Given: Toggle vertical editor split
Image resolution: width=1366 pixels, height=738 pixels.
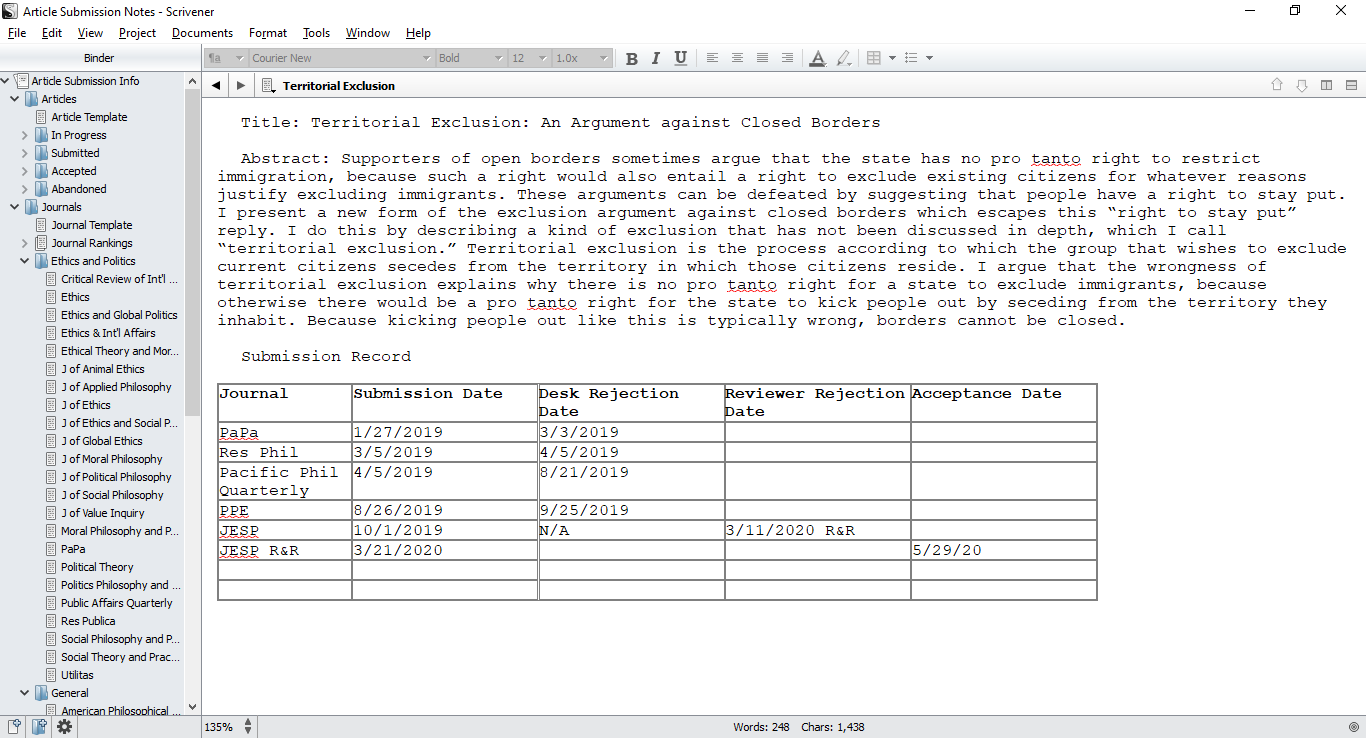Looking at the screenshot, I should click(1327, 86).
